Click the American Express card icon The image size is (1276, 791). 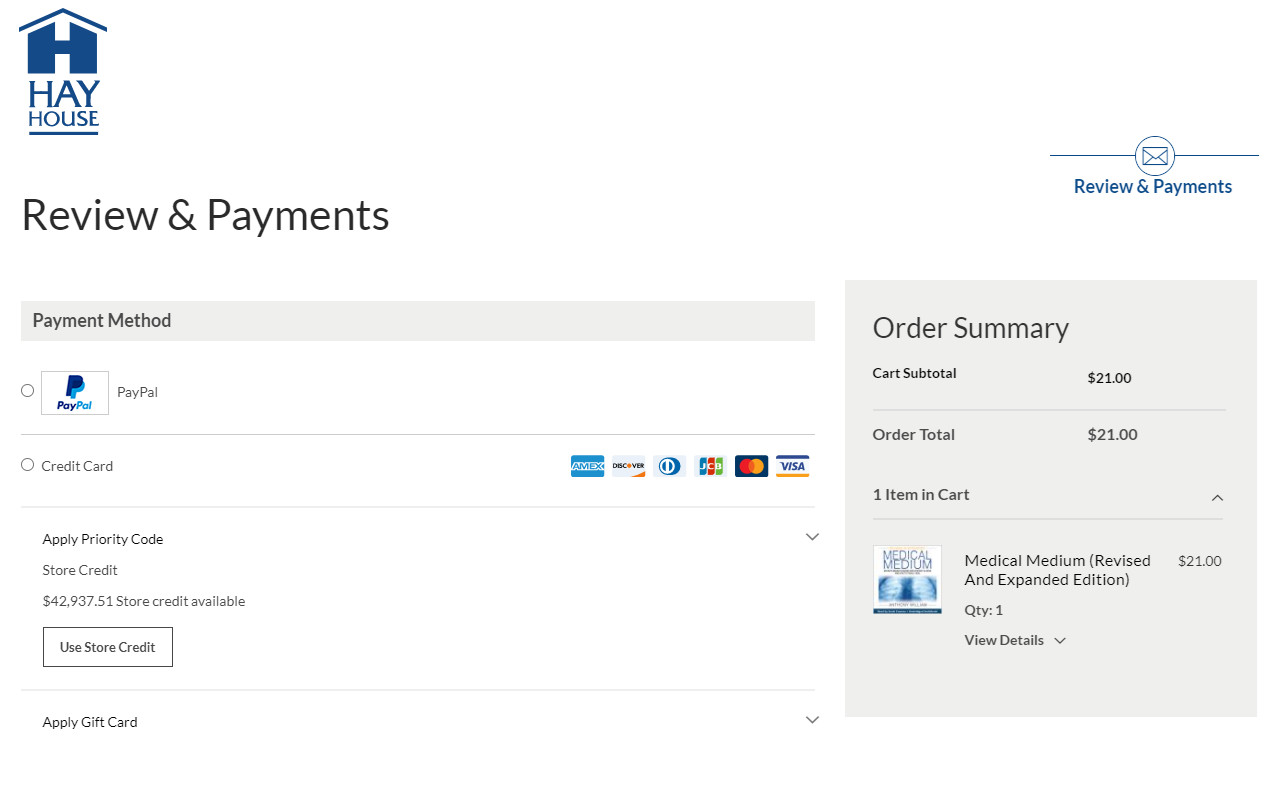point(587,466)
